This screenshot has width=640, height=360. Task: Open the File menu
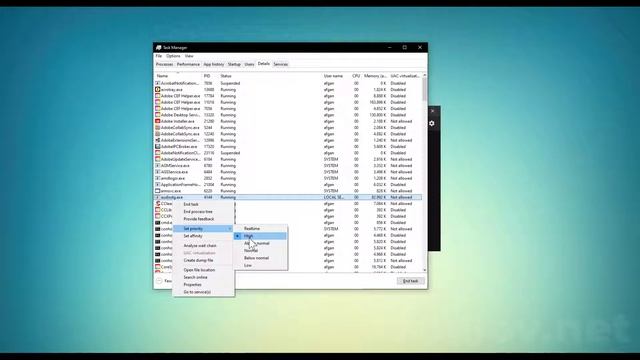pos(159,56)
